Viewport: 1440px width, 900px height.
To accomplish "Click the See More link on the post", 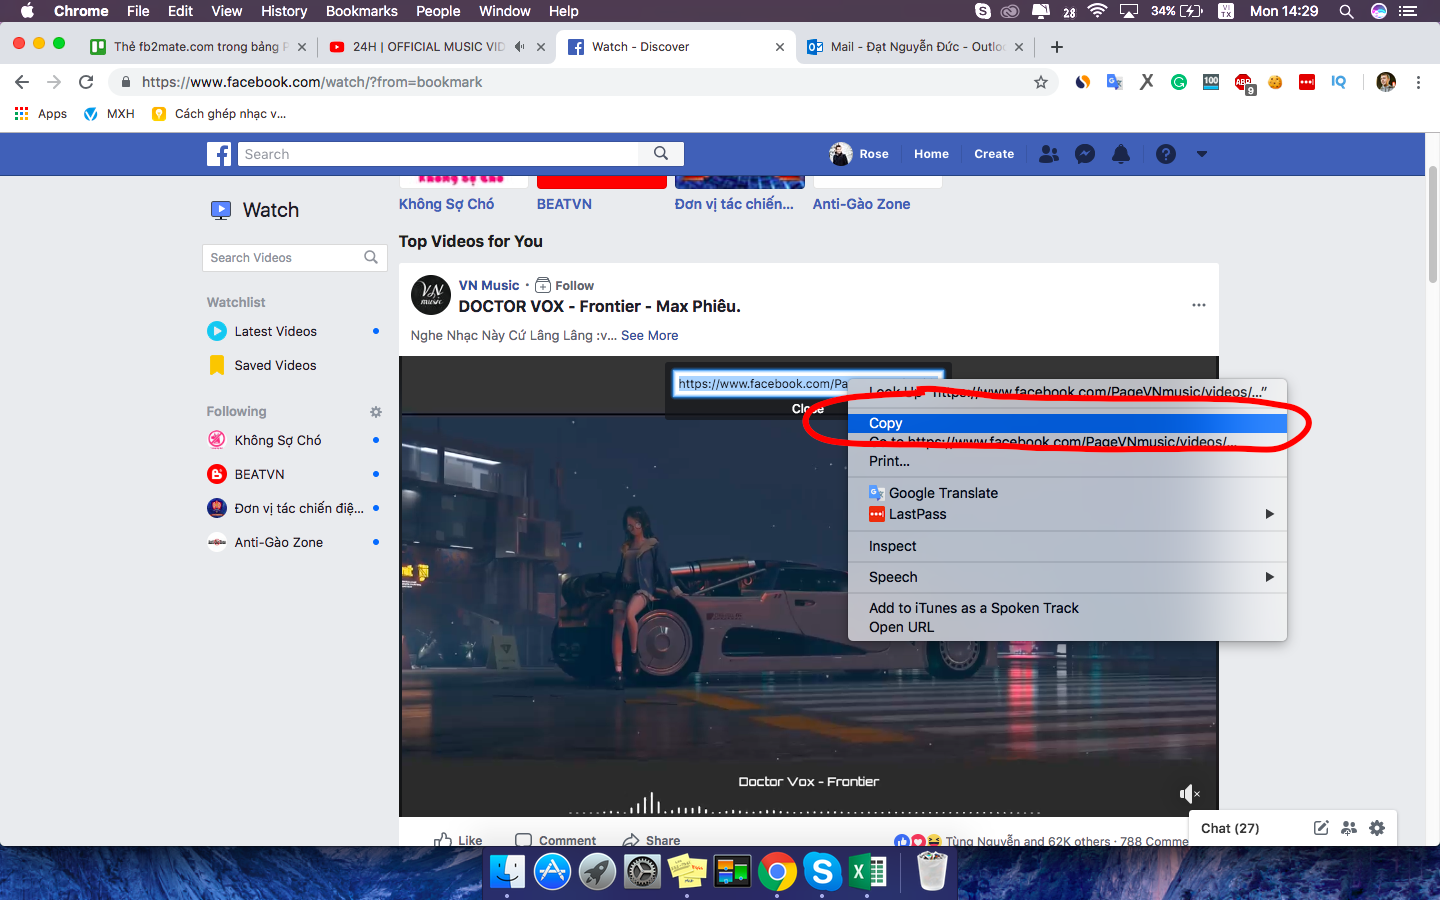I will pos(649,335).
